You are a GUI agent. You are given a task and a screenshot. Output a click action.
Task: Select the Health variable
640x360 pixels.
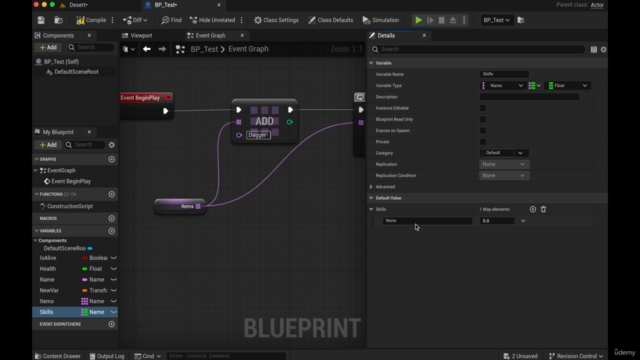point(48,269)
